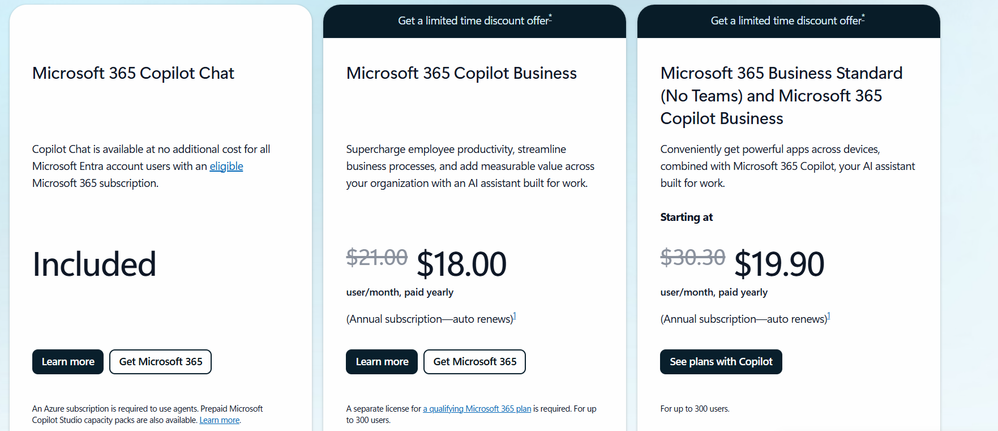Click the Included price label
The image size is (998, 431).
tap(95, 264)
